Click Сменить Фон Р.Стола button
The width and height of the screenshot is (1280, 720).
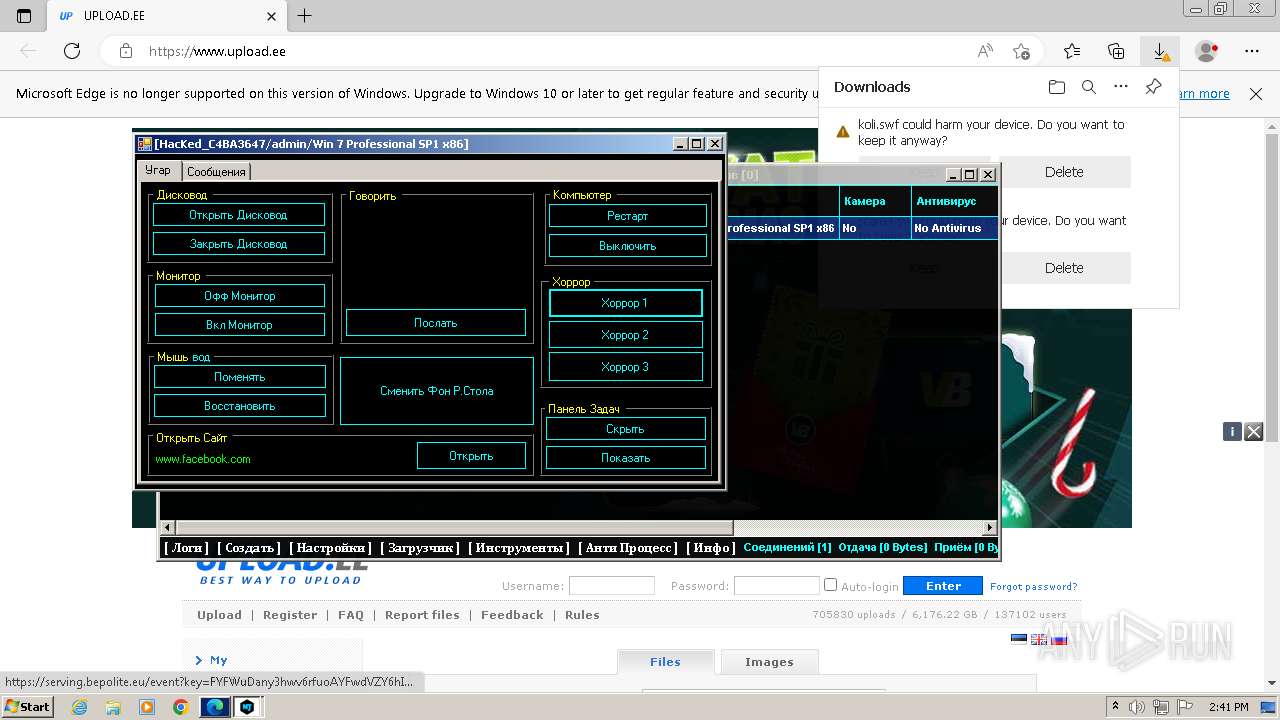(x=437, y=391)
